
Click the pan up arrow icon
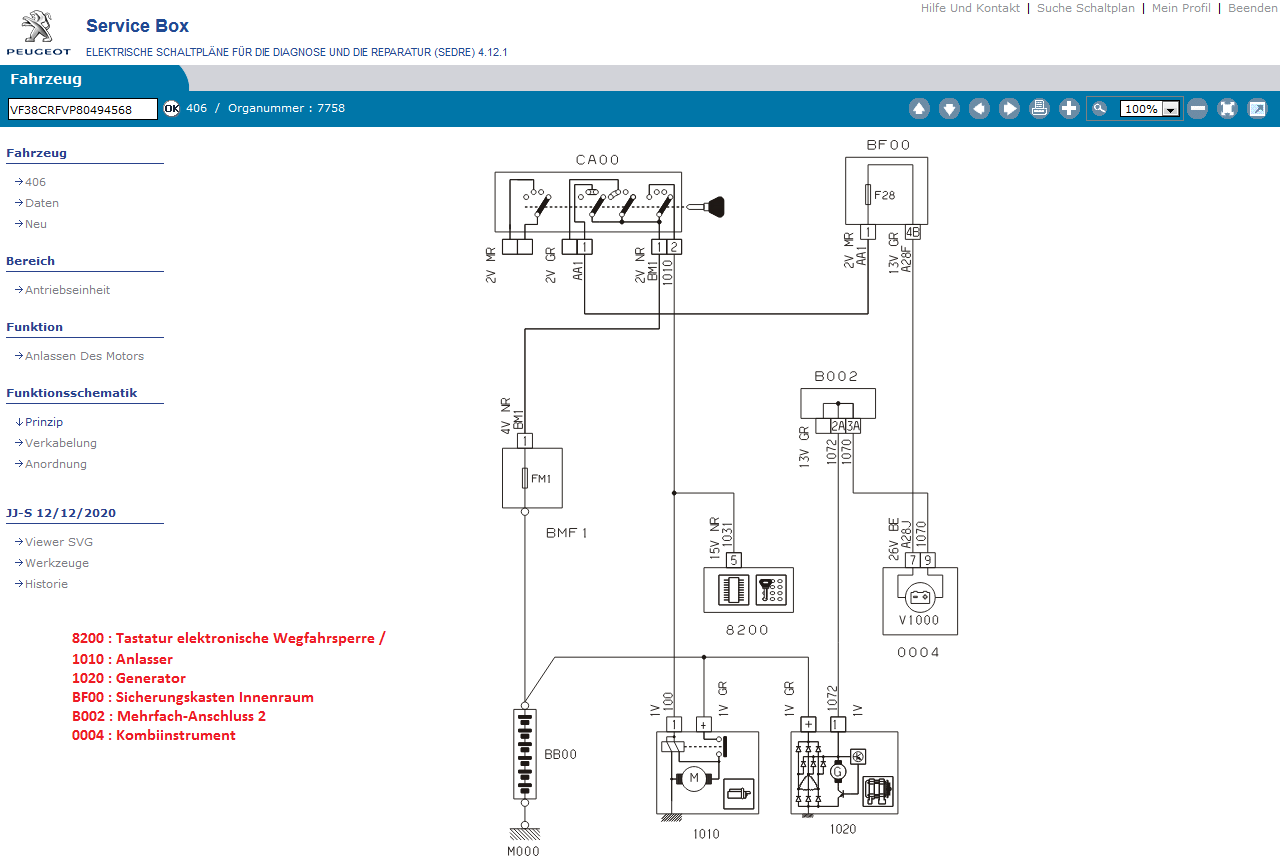coord(919,109)
